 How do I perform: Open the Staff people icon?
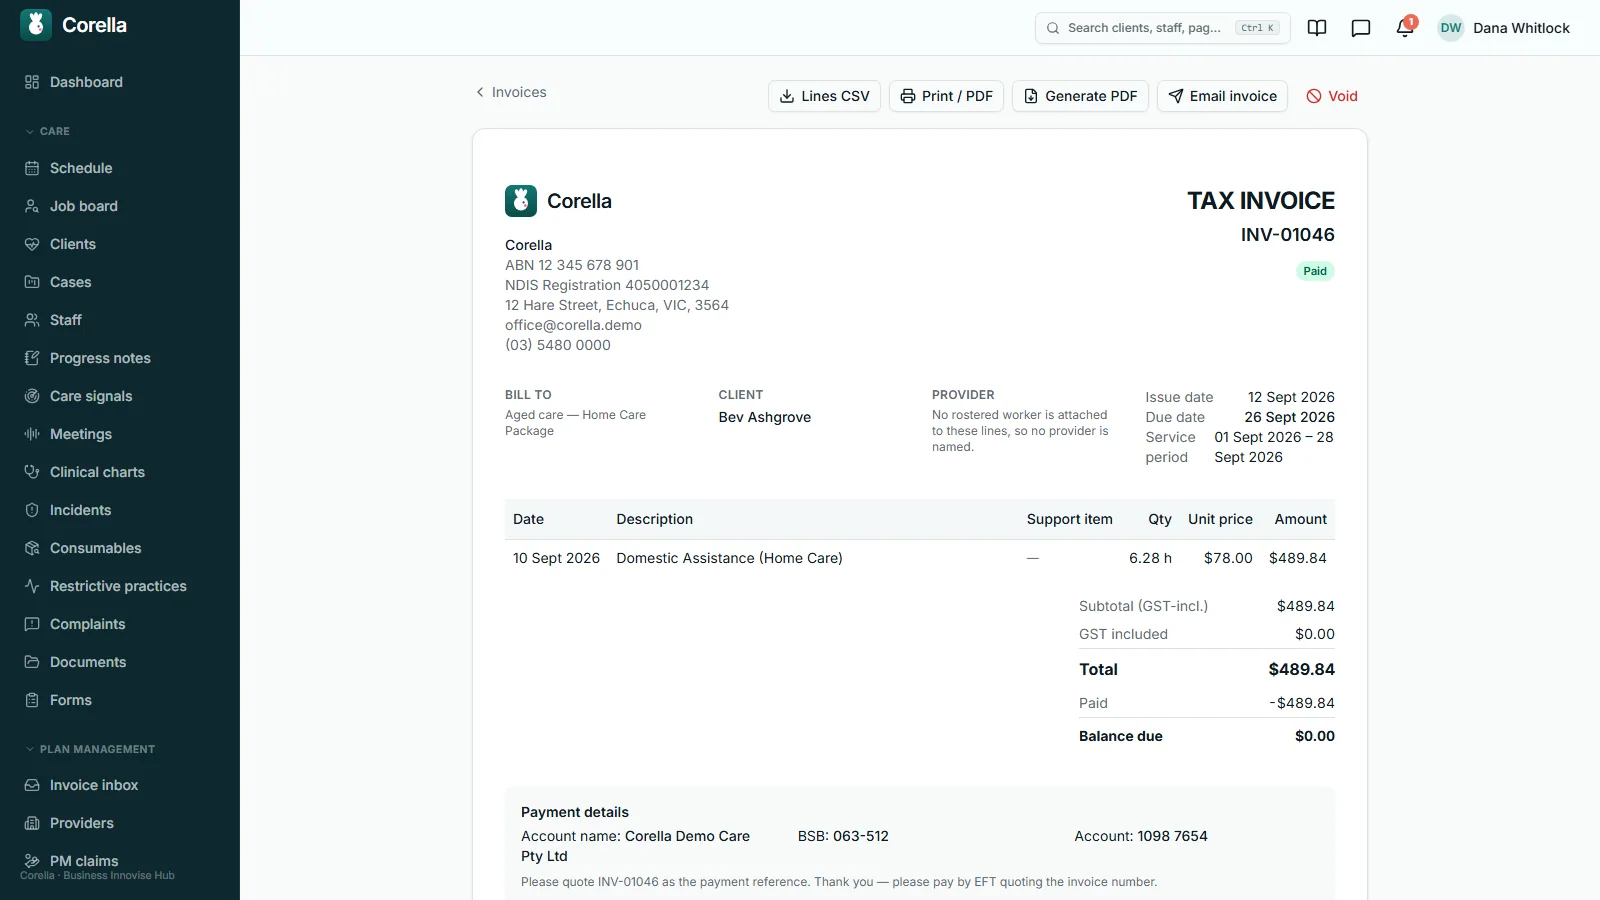(32, 320)
